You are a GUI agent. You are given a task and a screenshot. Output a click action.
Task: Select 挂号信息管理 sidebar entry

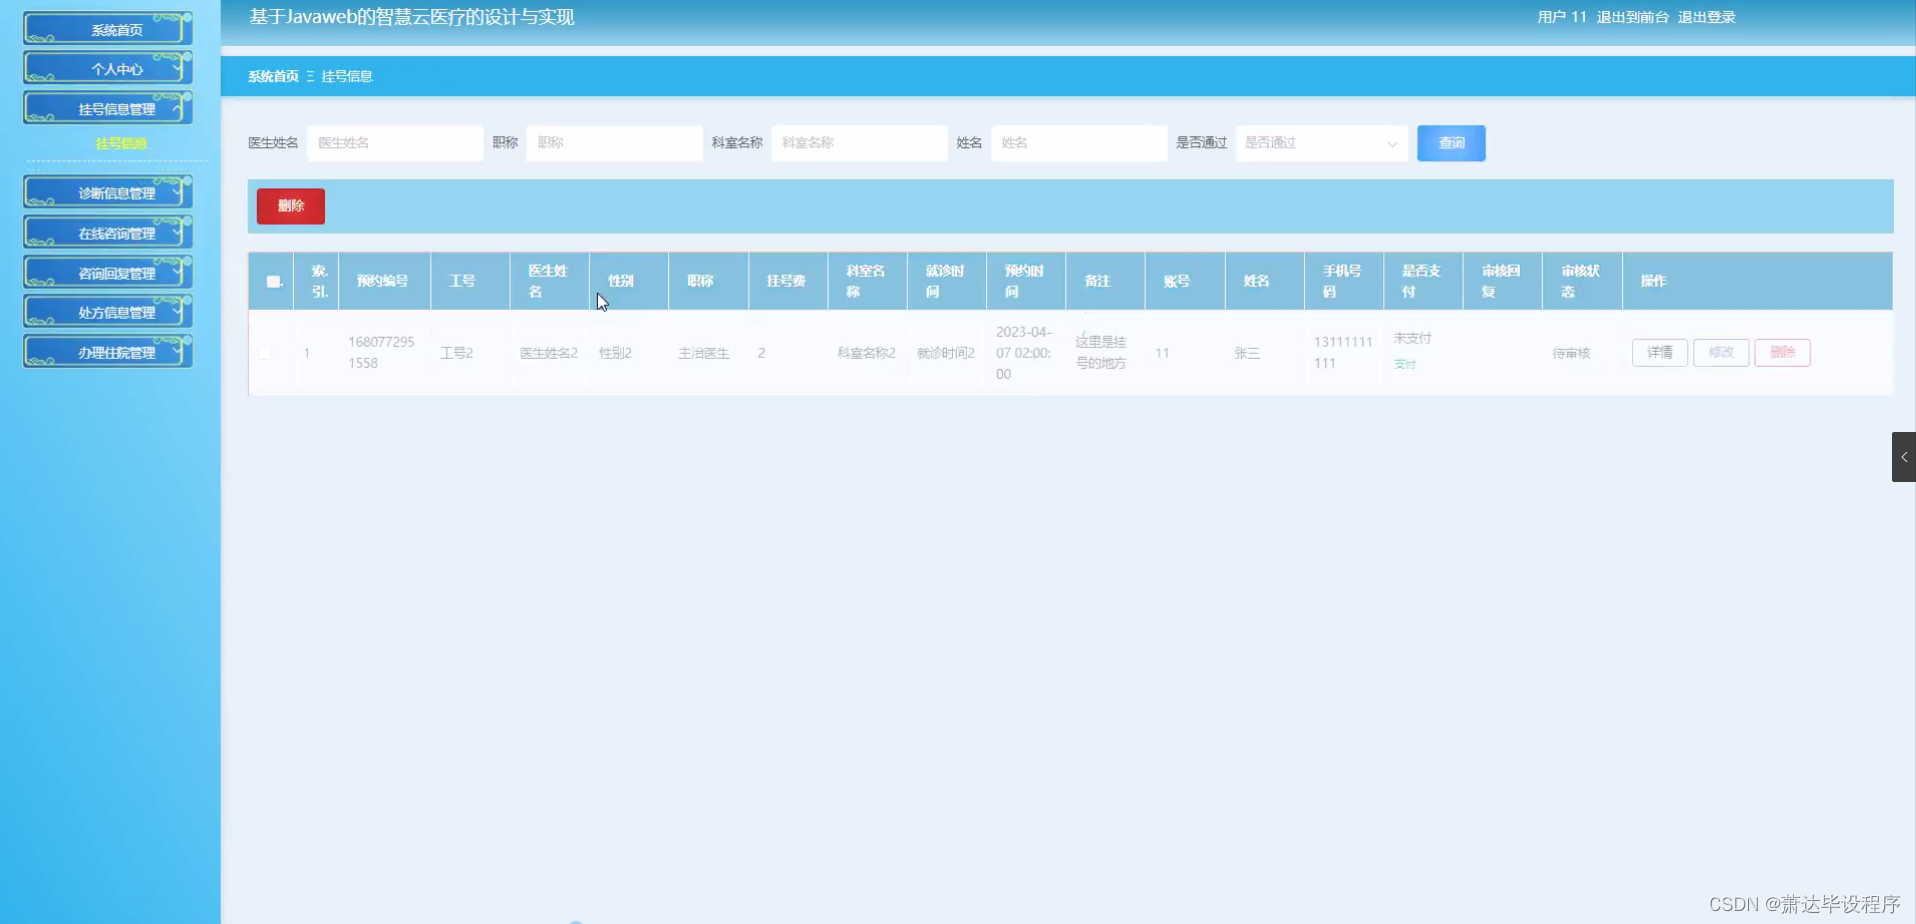coord(107,107)
